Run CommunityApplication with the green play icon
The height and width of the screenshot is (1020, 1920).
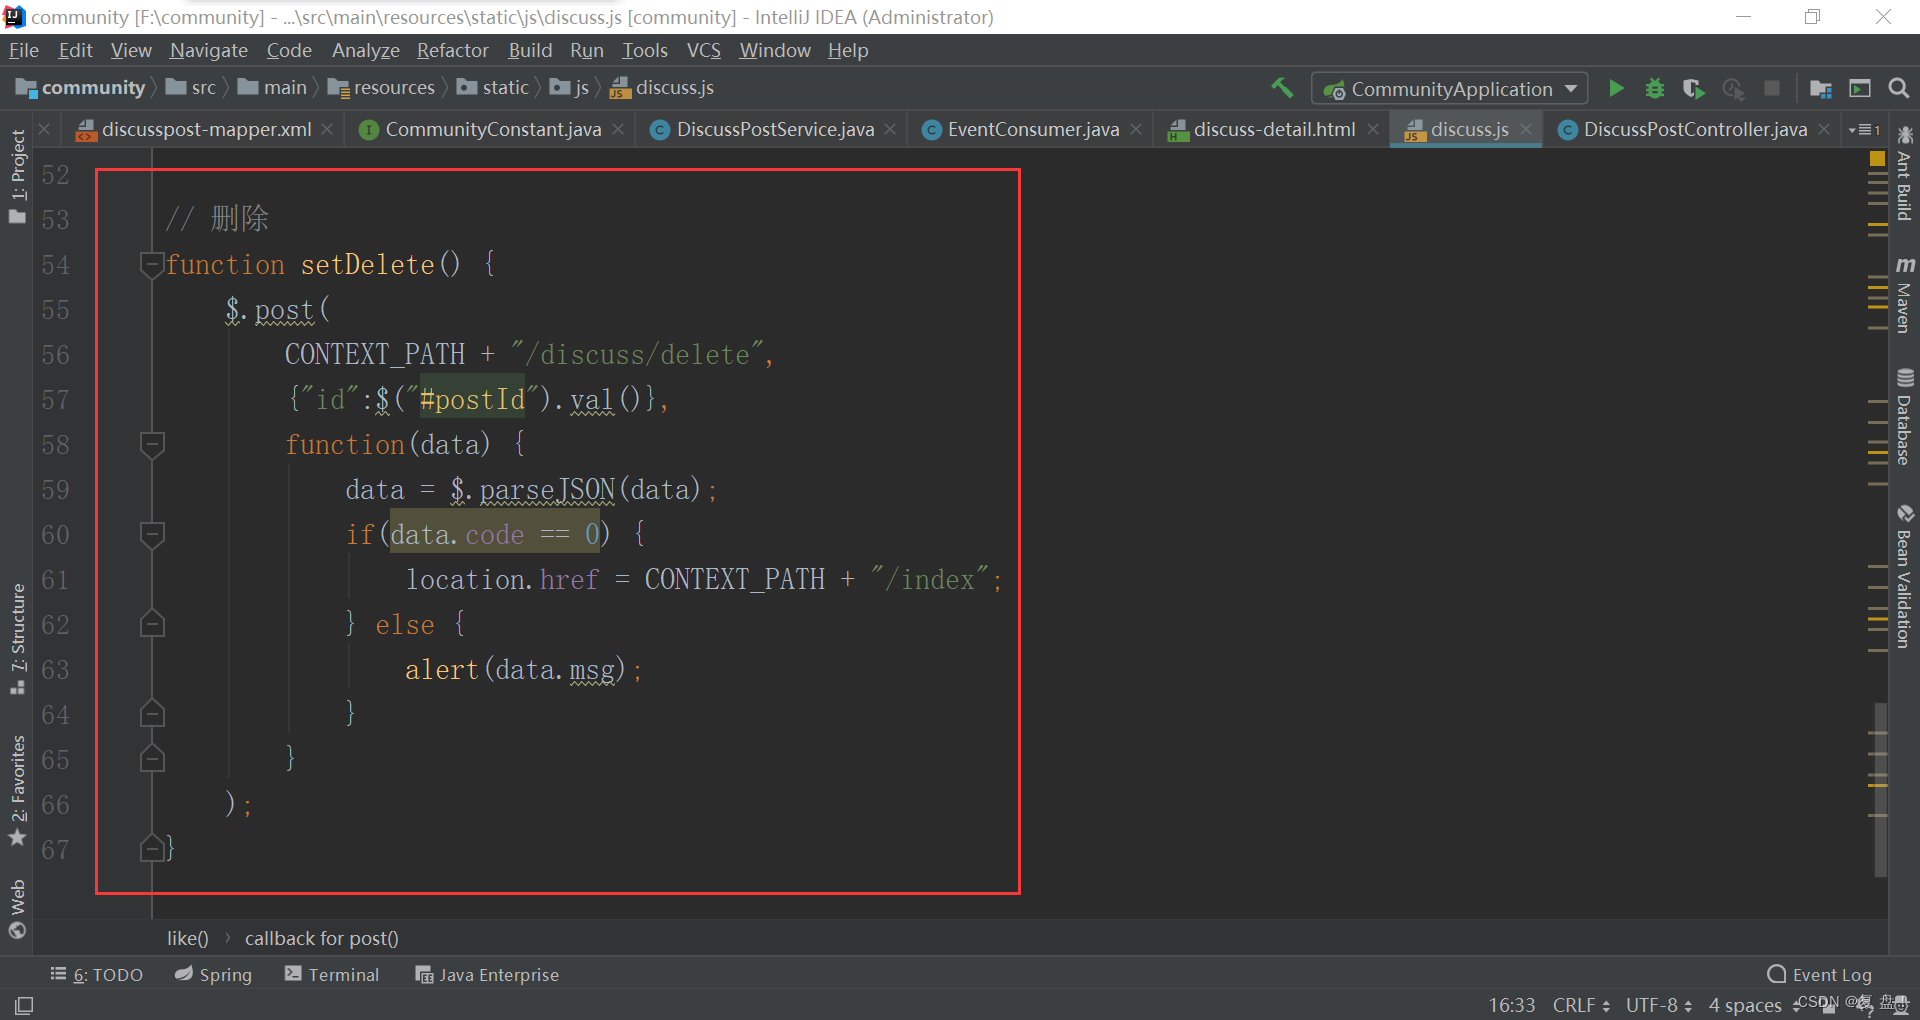tap(1616, 88)
